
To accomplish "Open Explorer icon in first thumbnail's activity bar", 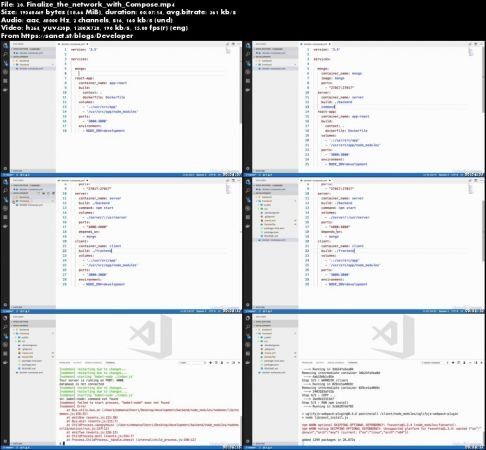I will tap(5, 46).
